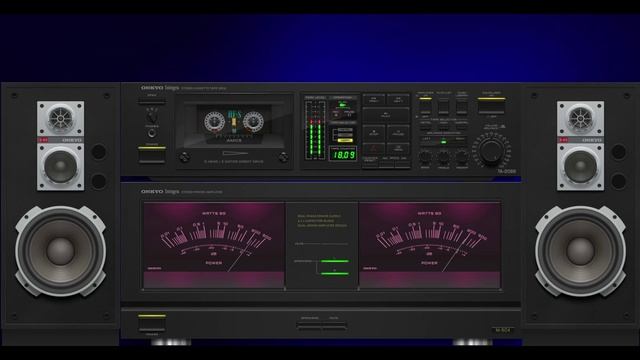Click the rewind button, top-left of transport keys
The image size is (640, 360).
click(374, 100)
